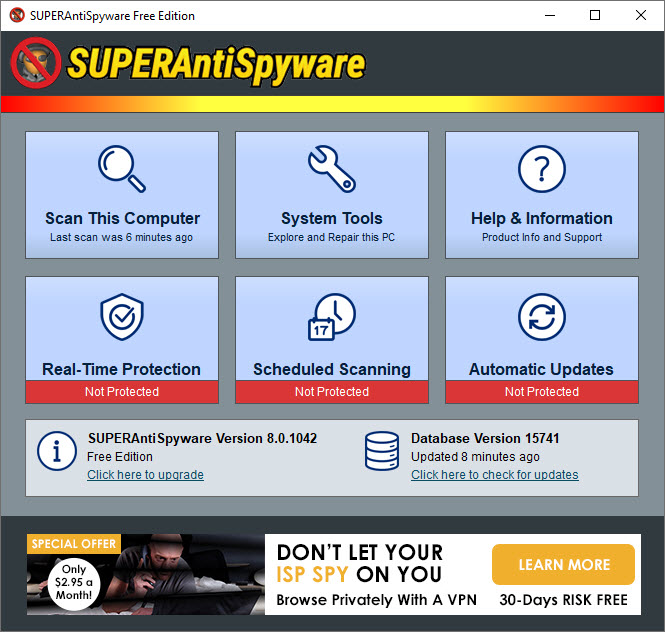Click the question mark Help icon
Viewport: 665px width, 632px height.
point(542,169)
